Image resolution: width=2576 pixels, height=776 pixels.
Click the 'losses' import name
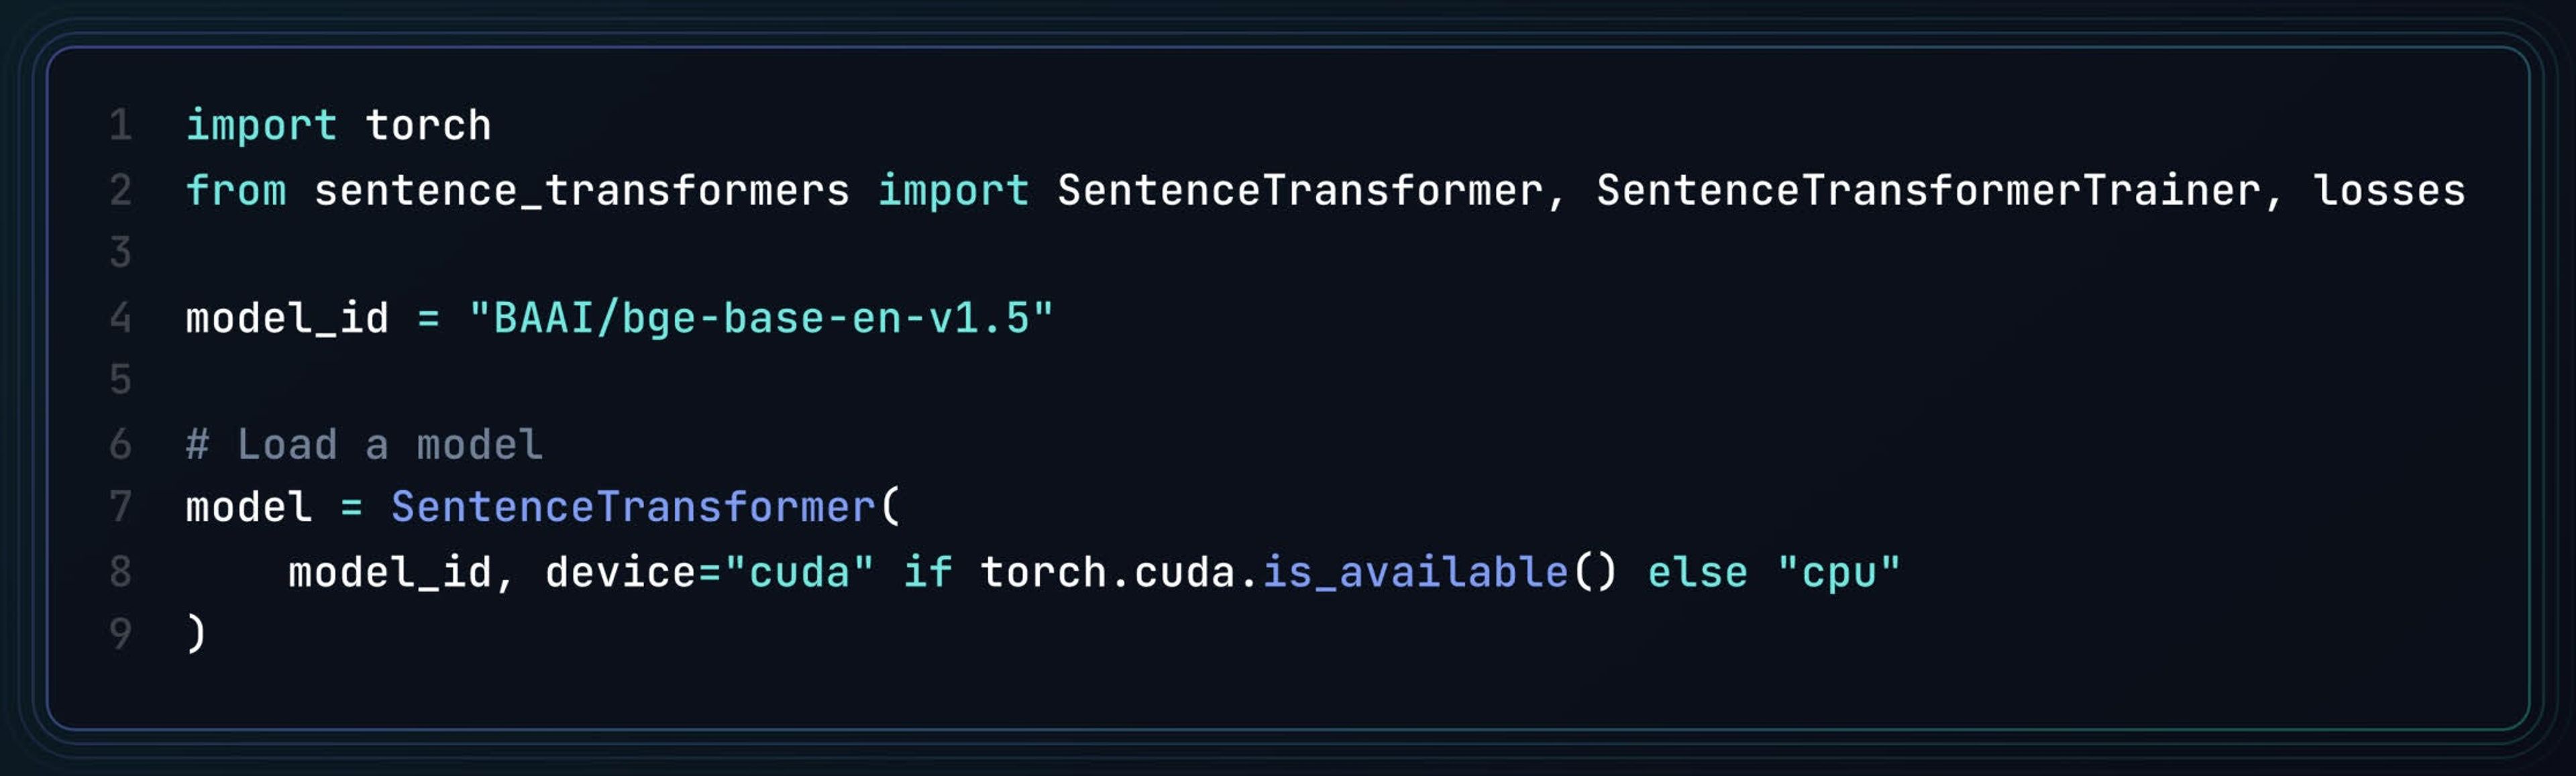2390,190
